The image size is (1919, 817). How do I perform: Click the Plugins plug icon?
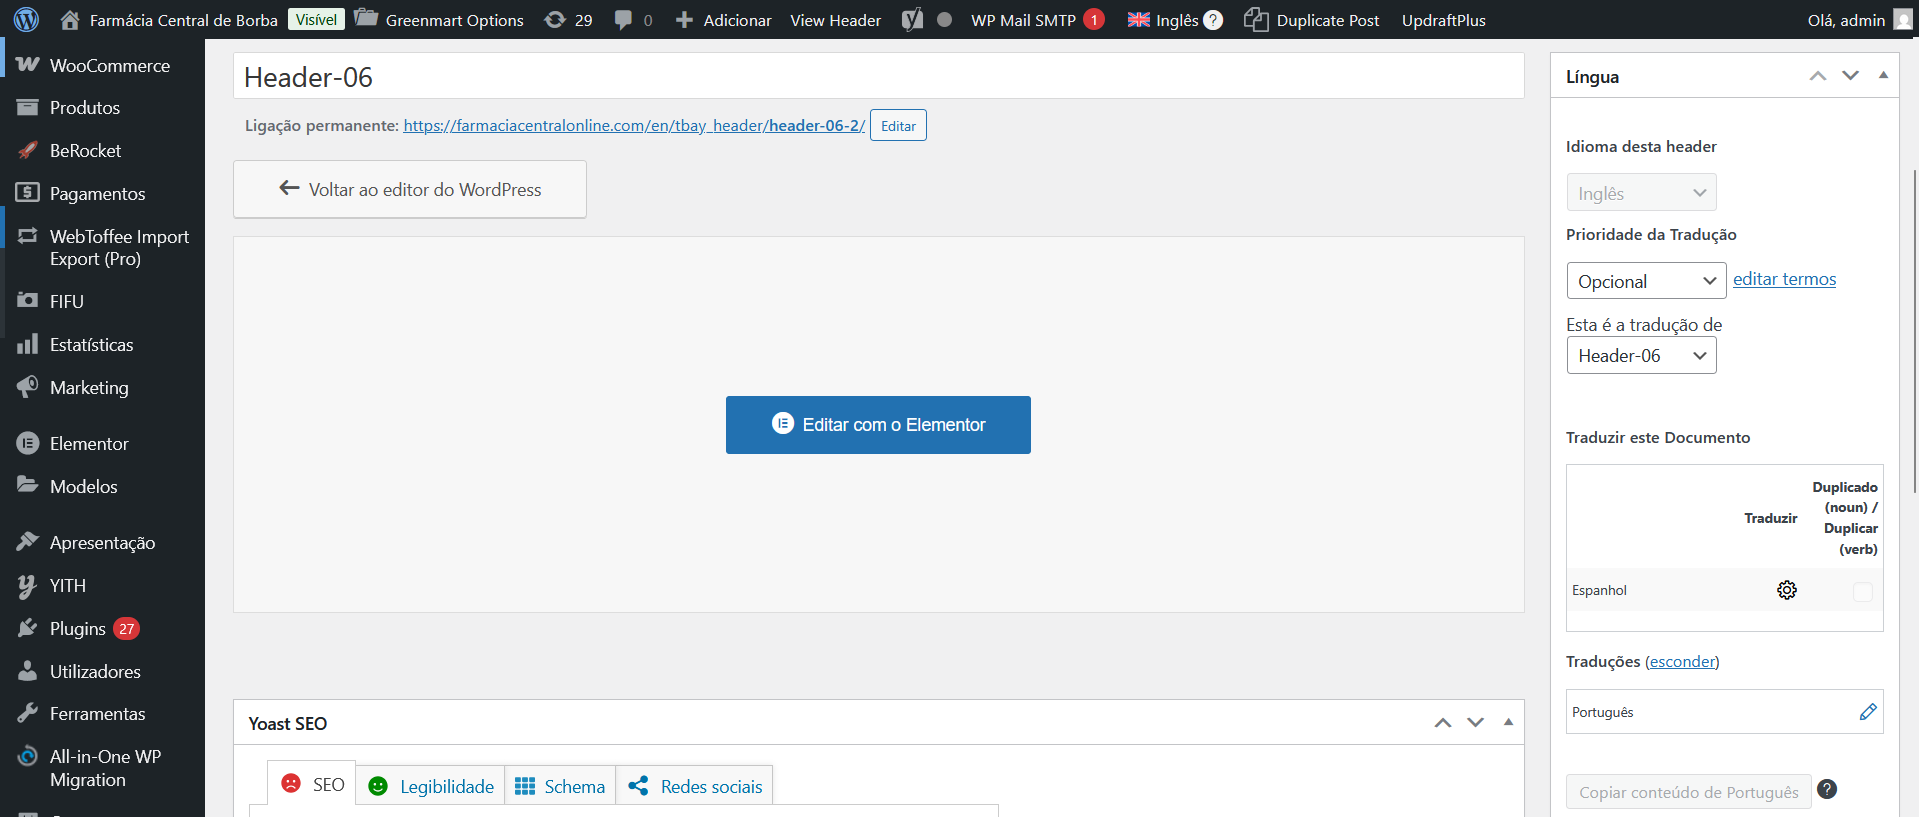point(28,628)
